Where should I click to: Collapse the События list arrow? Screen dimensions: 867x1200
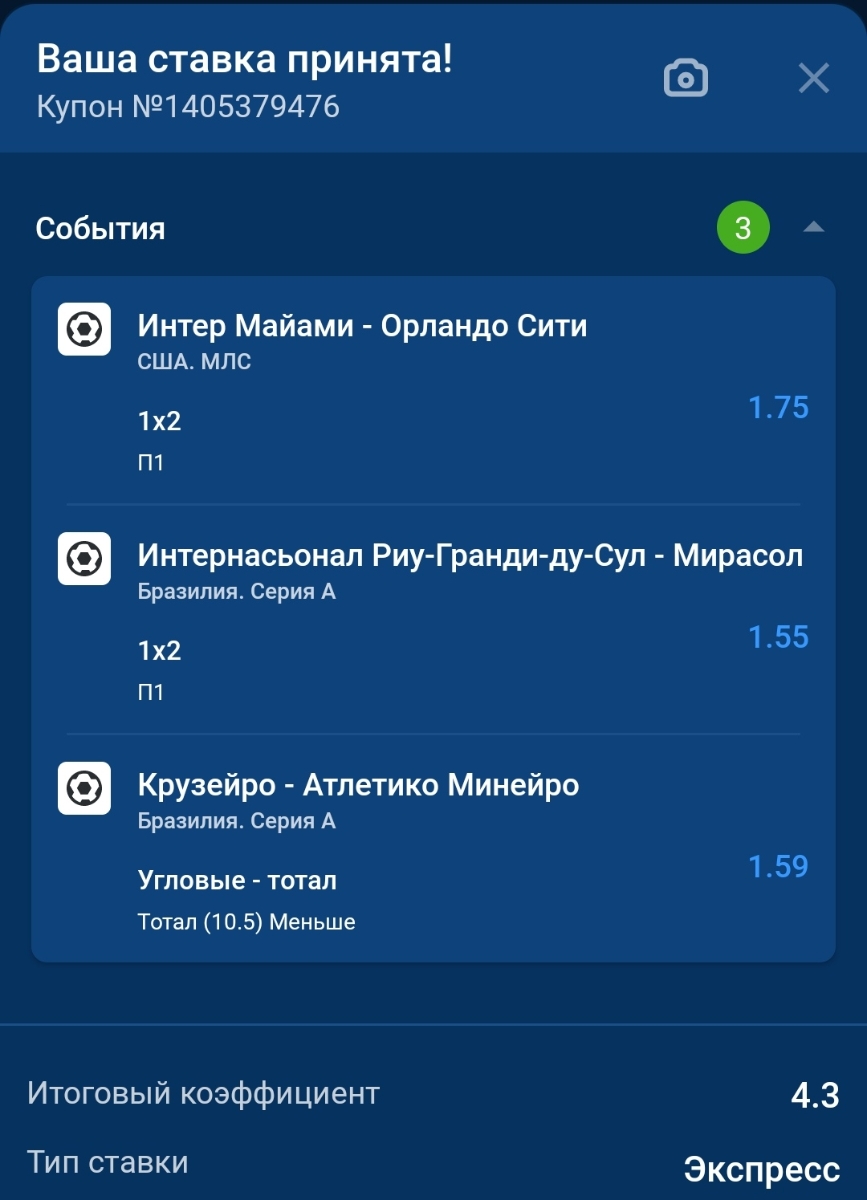814,228
